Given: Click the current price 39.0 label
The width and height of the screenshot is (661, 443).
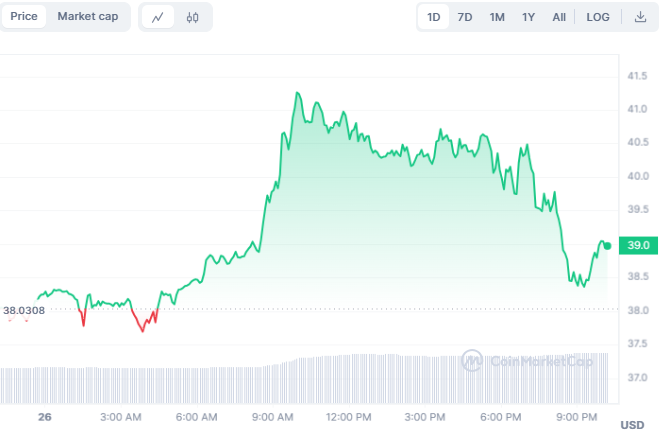Looking at the screenshot, I should point(638,245).
